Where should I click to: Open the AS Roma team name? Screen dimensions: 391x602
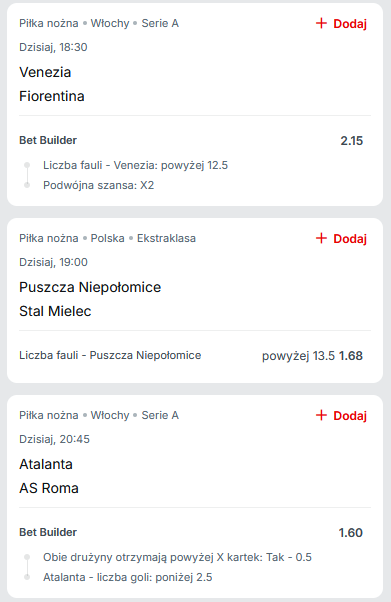pos(49,488)
